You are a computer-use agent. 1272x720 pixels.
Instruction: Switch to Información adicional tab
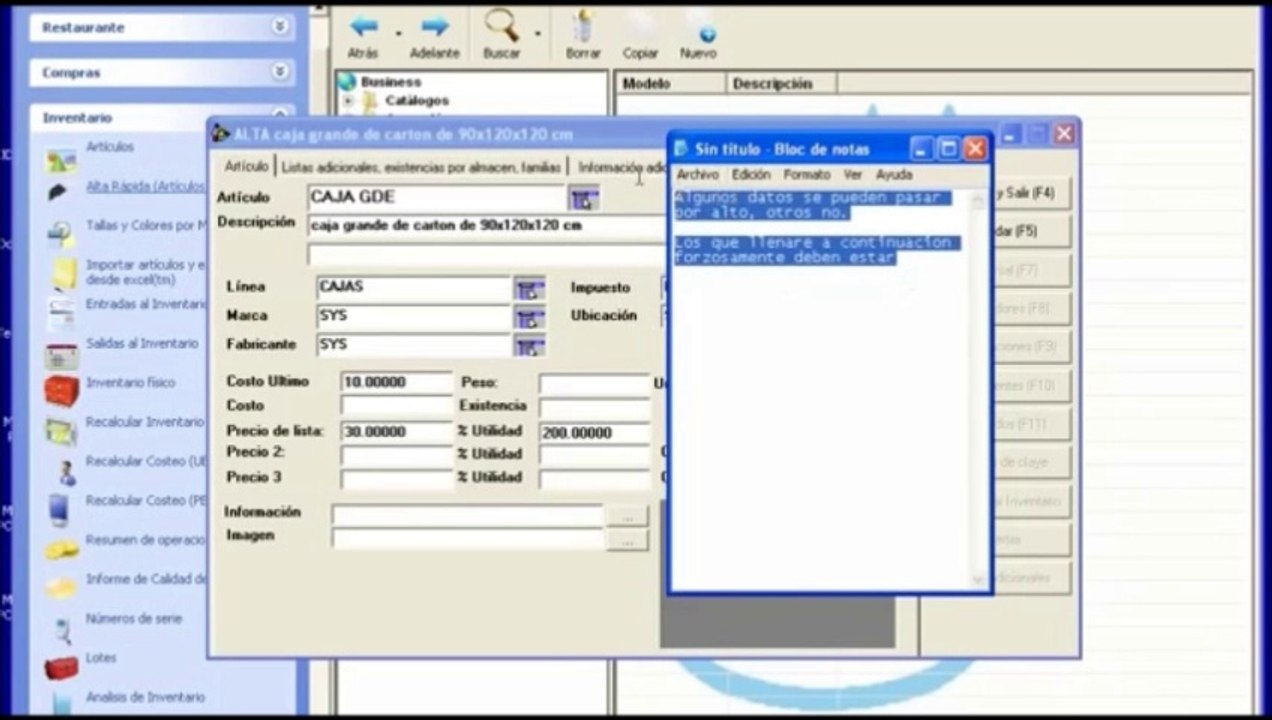tap(621, 167)
